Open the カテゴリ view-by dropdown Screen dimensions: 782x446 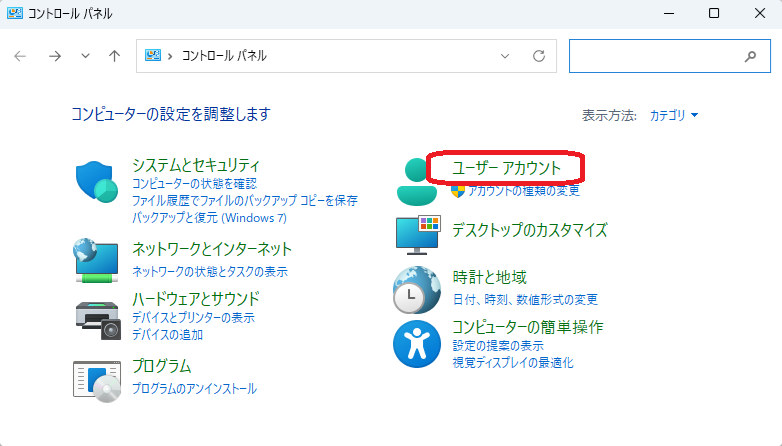pyautogui.click(x=673, y=115)
